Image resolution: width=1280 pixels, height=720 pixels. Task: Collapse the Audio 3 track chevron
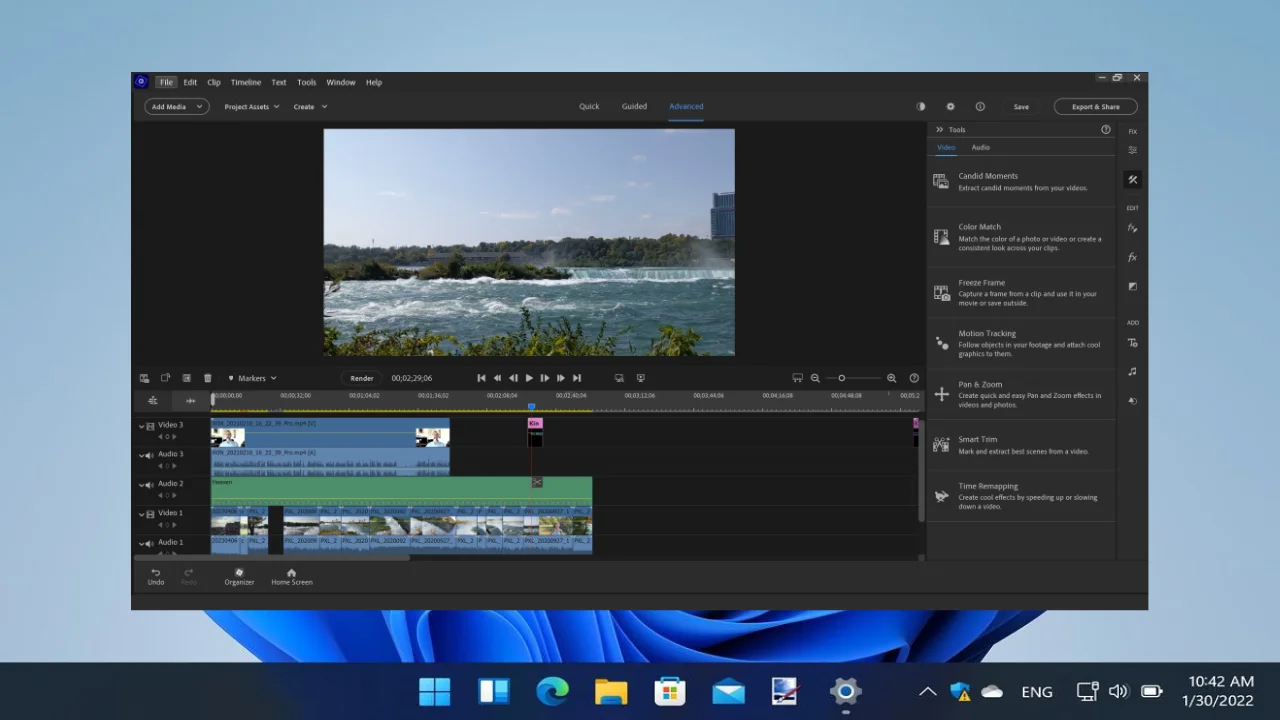(142, 454)
